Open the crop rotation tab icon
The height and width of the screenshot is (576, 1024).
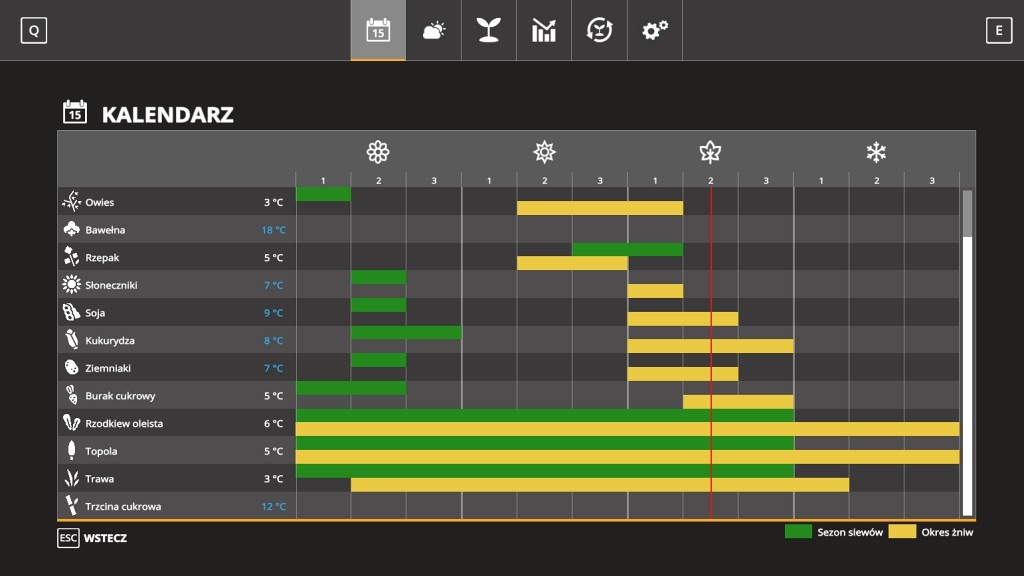point(599,30)
